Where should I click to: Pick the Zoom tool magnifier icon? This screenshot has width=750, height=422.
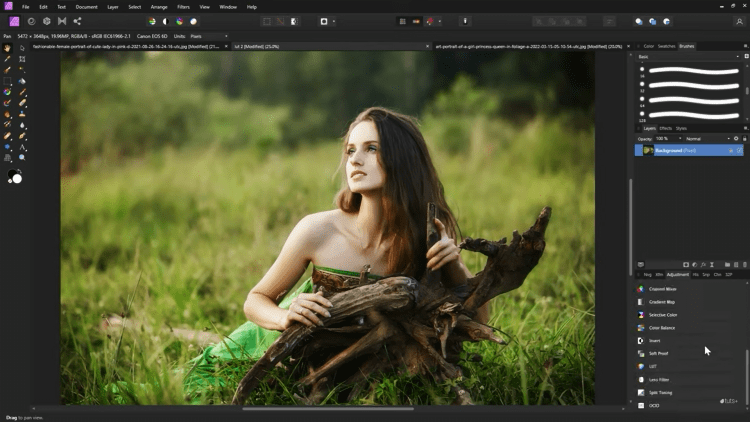click(x=22, y=157)
